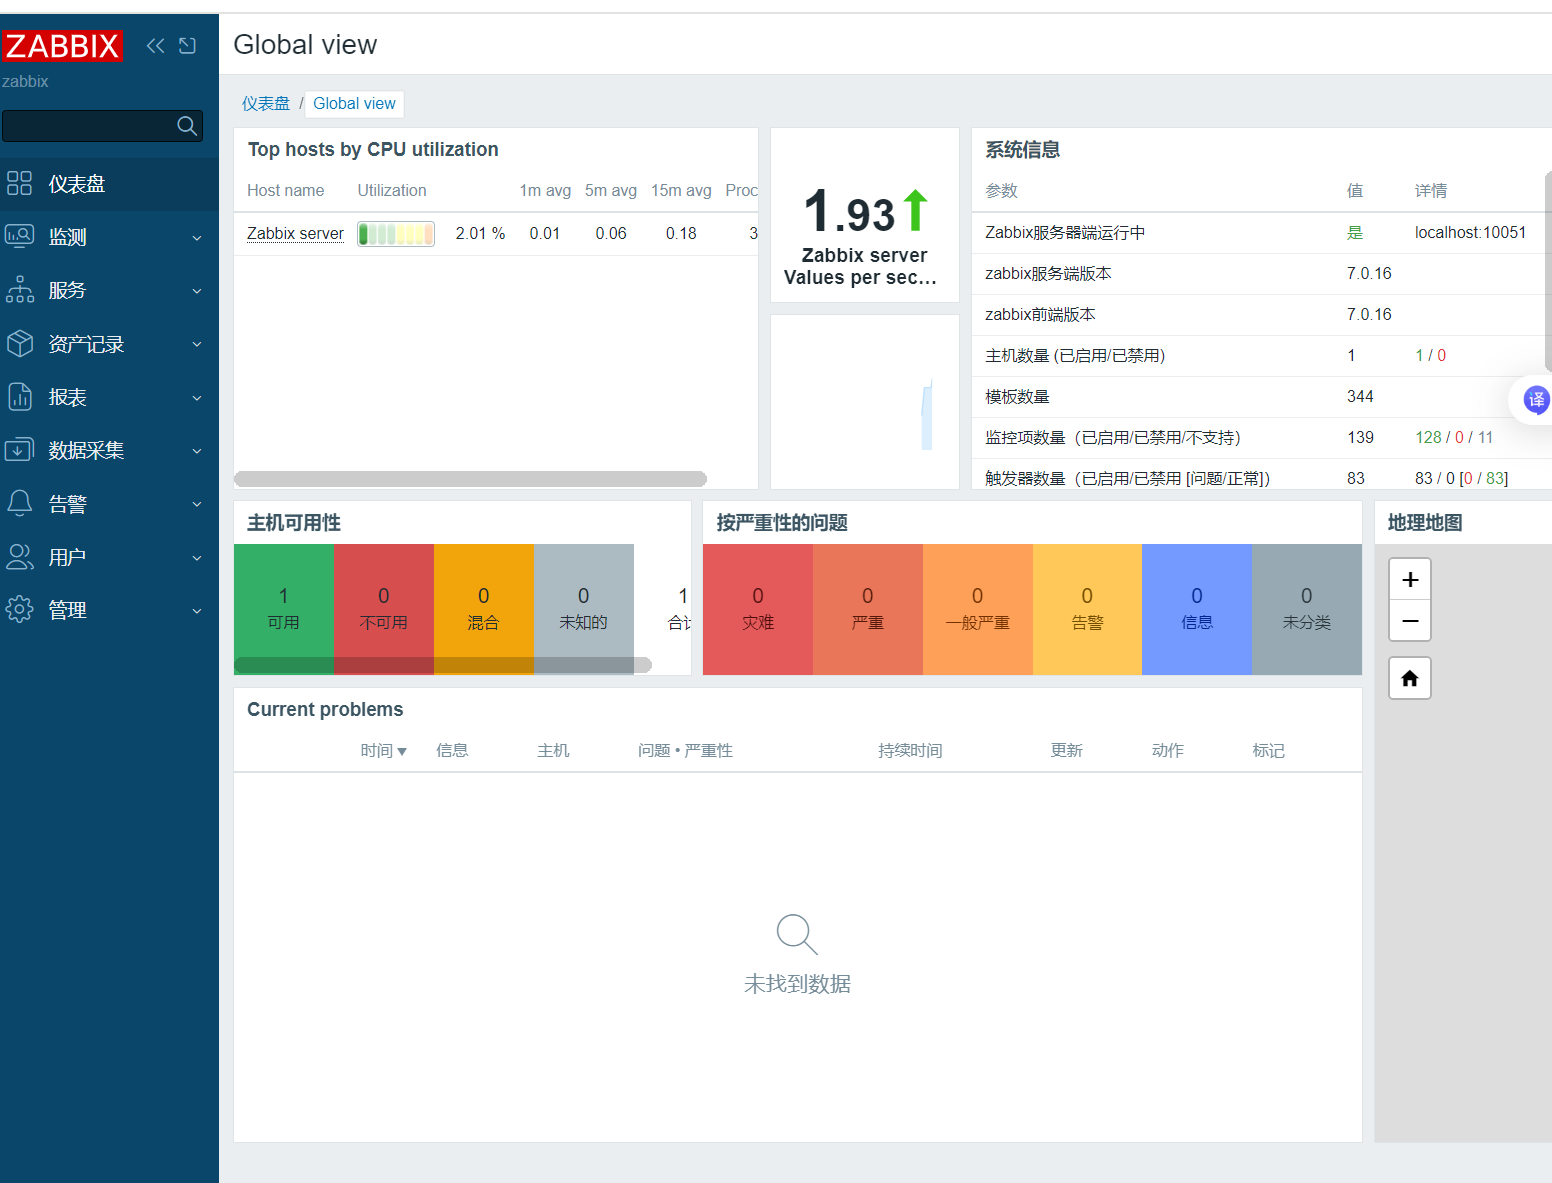The image size is (1552, 1183).
Task: Zoom in on the geomap
Action: pyautogui.click(x=1410, y=580)
